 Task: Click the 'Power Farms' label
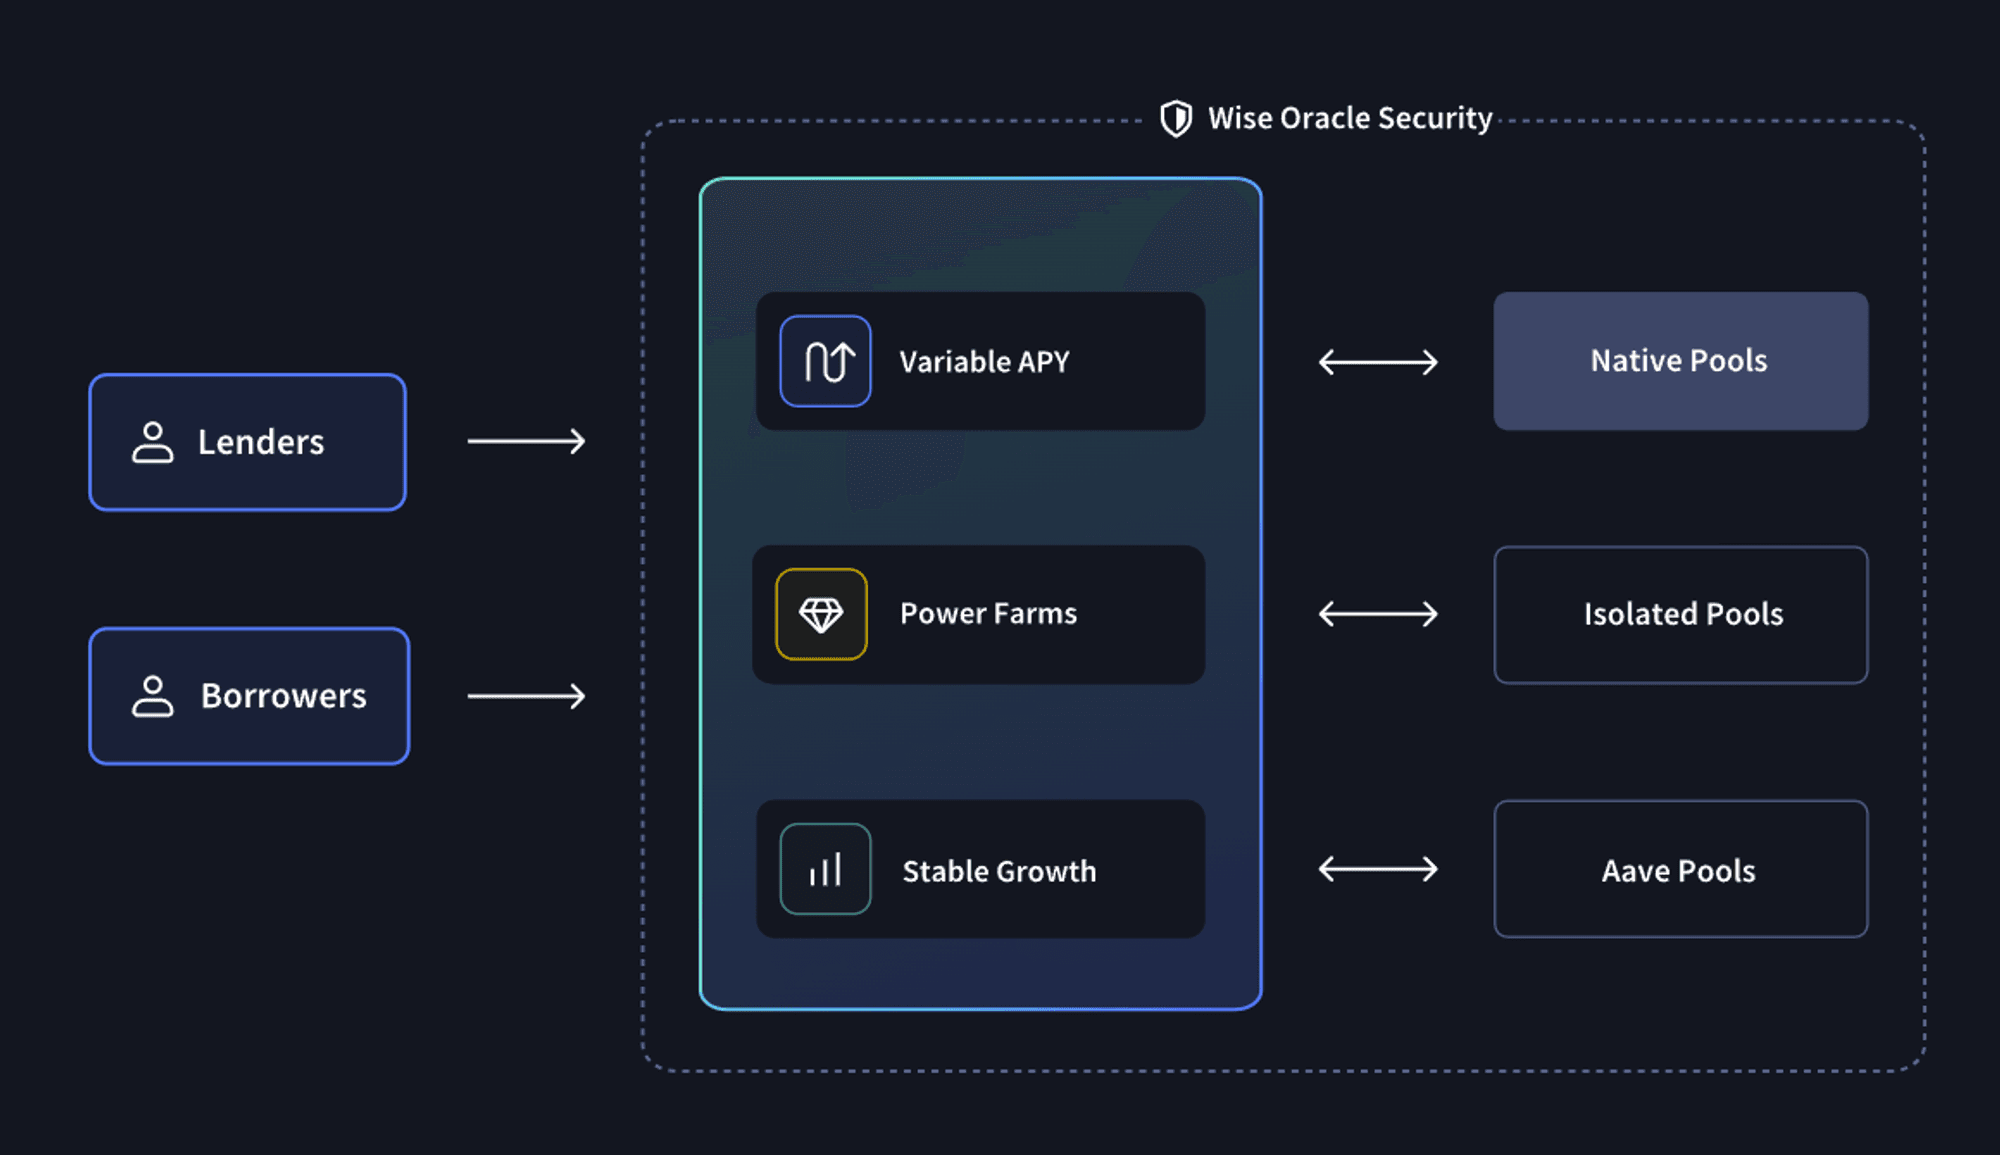tap(988, 614)
